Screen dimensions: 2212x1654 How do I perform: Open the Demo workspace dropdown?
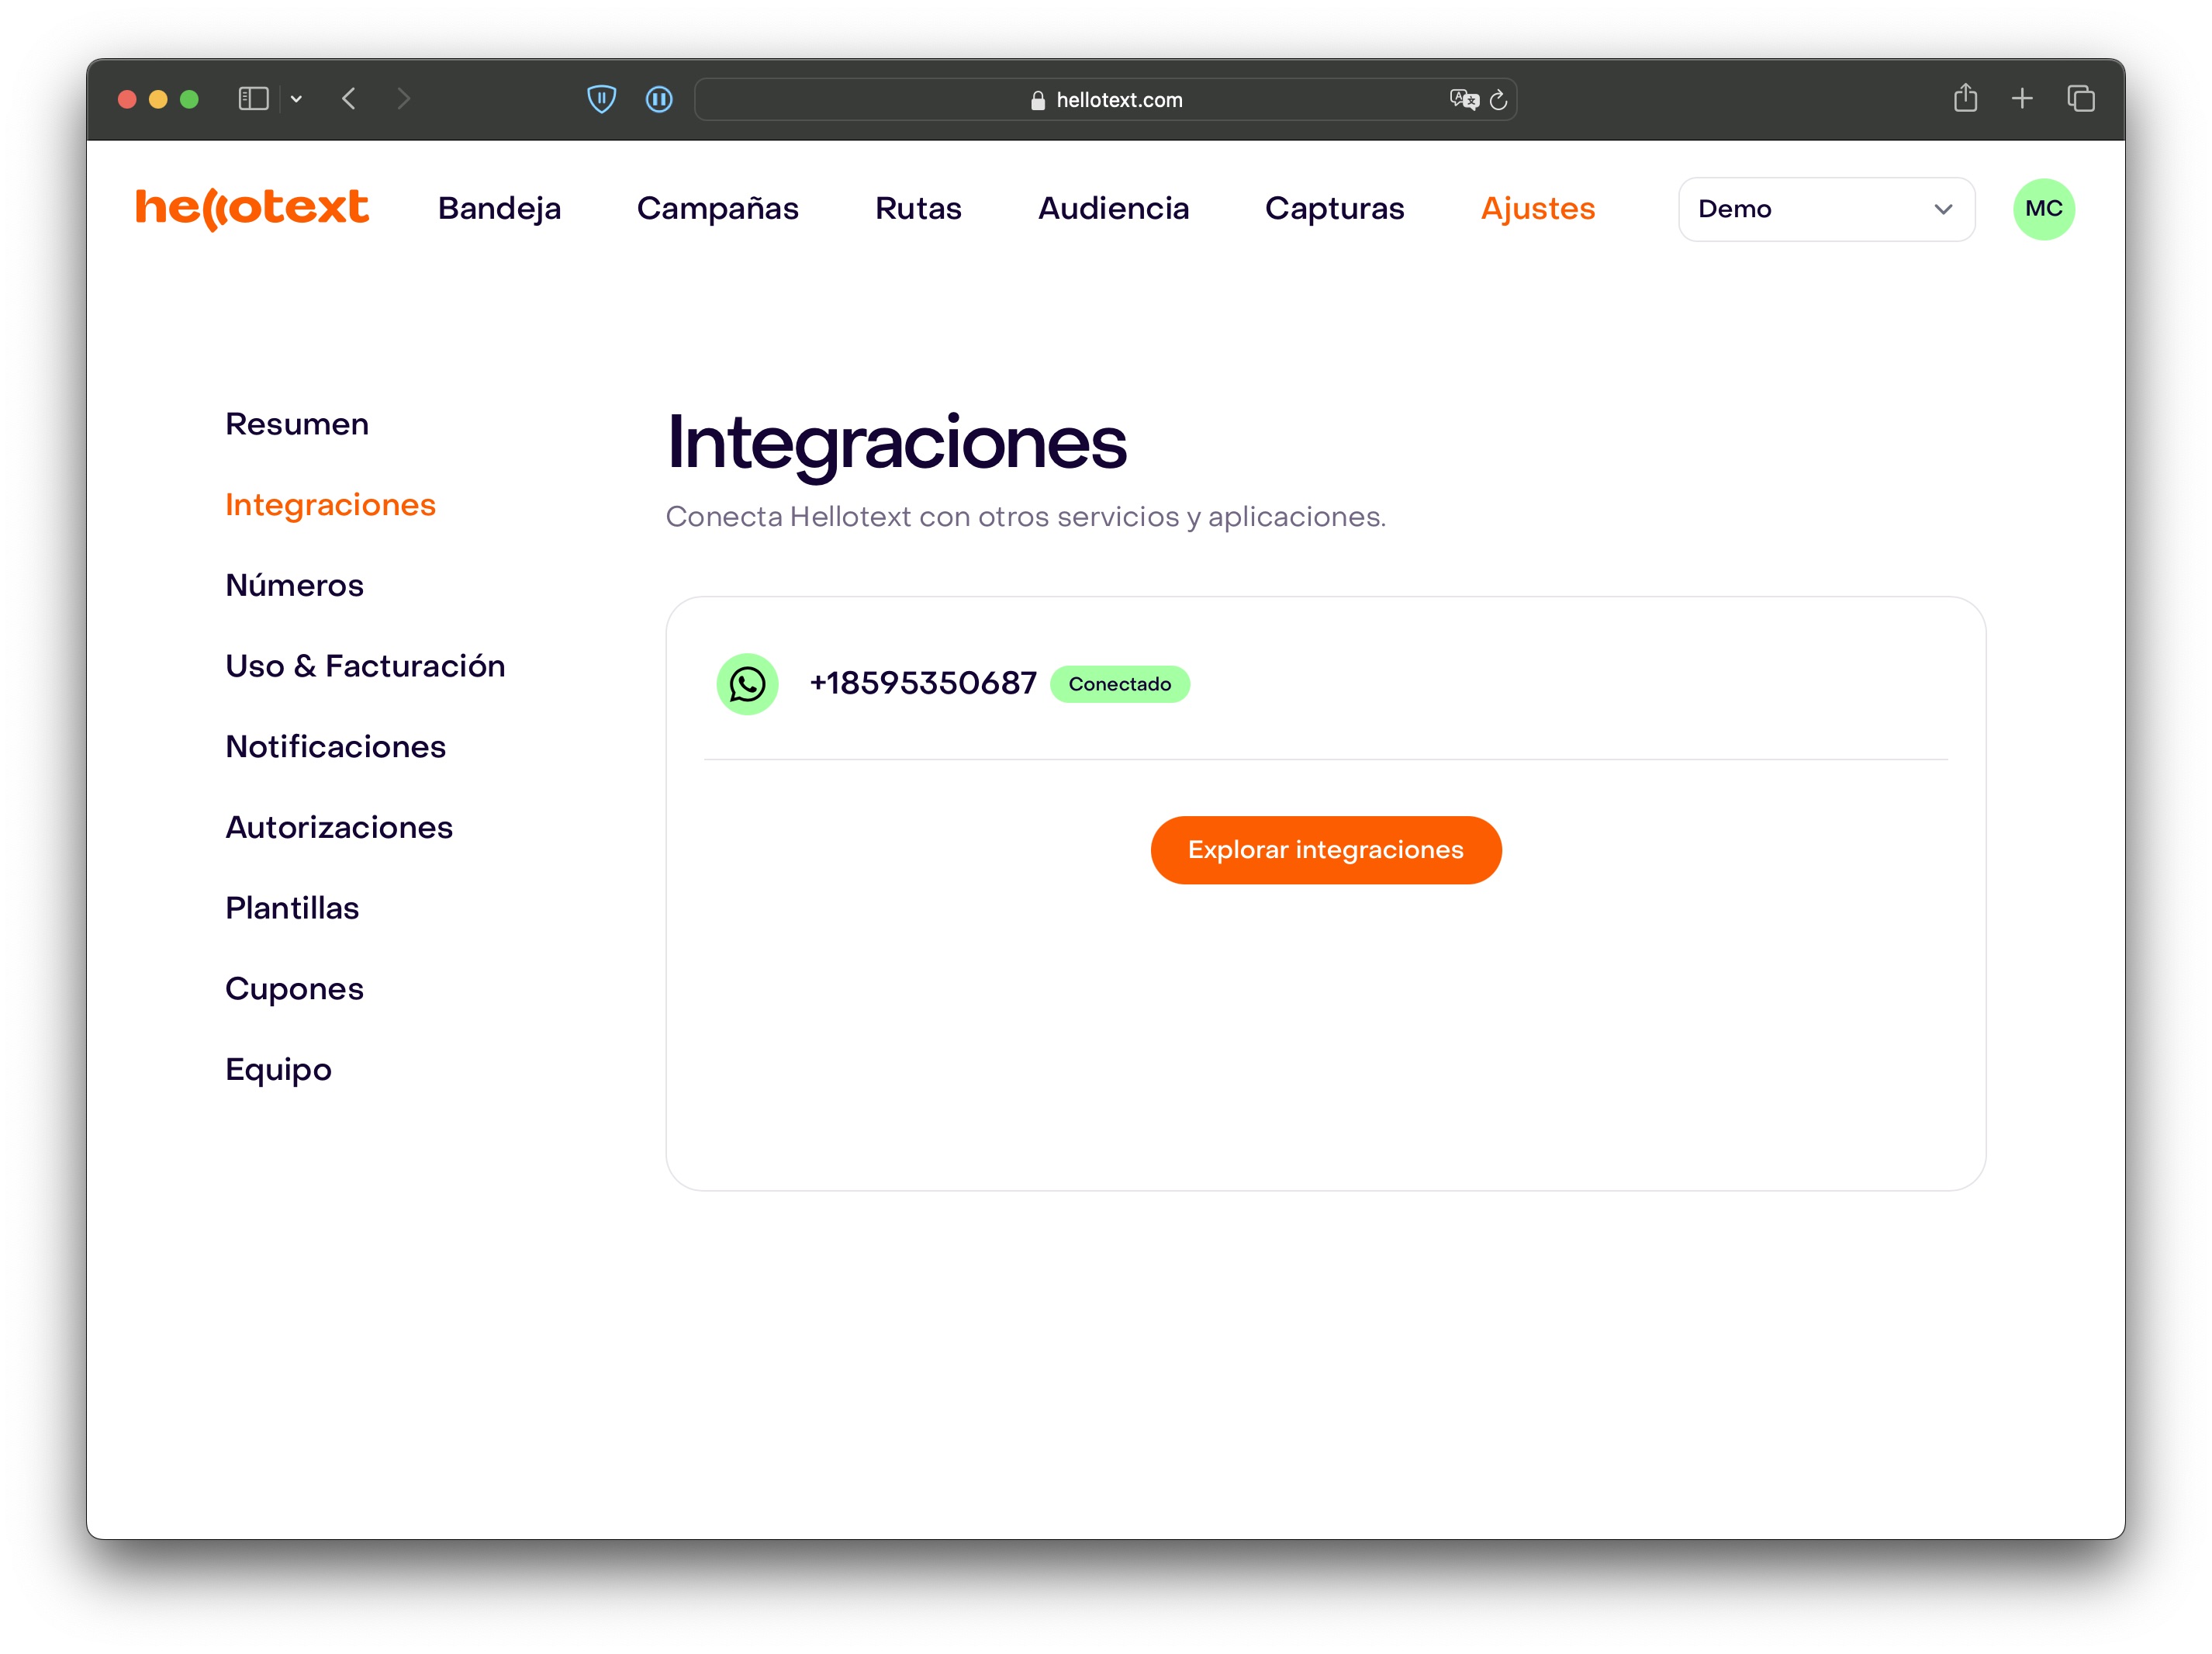[1826, 209]
